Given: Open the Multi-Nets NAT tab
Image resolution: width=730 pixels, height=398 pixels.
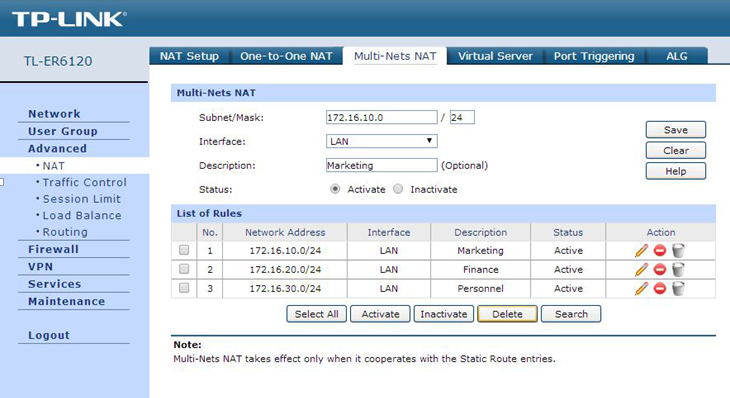Looking at the screenshot, I should point(395,56).
